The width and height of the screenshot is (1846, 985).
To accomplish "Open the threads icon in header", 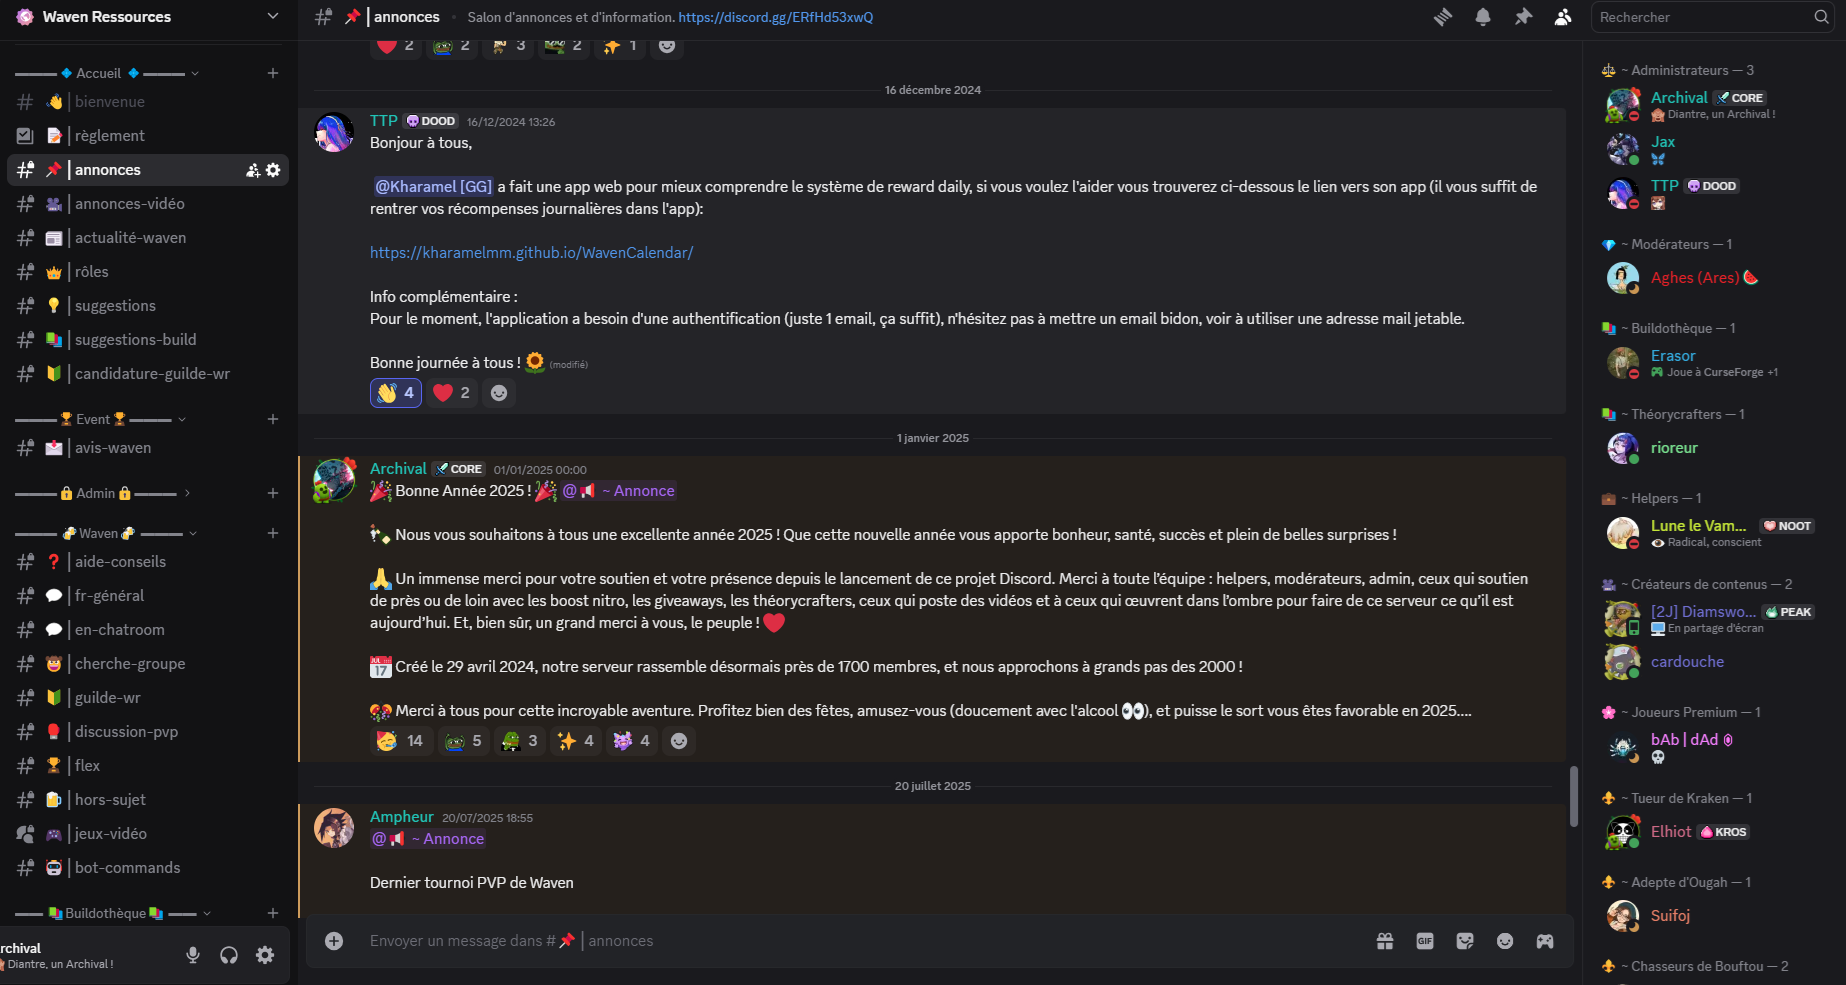I will click(x=1442, y=17).
